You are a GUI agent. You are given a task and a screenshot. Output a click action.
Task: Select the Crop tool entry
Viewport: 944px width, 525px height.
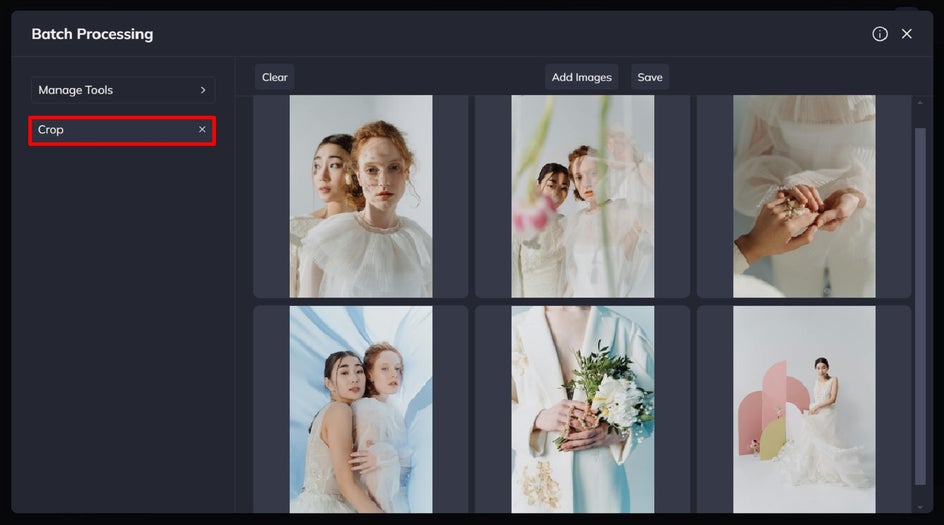coord(122,130)
